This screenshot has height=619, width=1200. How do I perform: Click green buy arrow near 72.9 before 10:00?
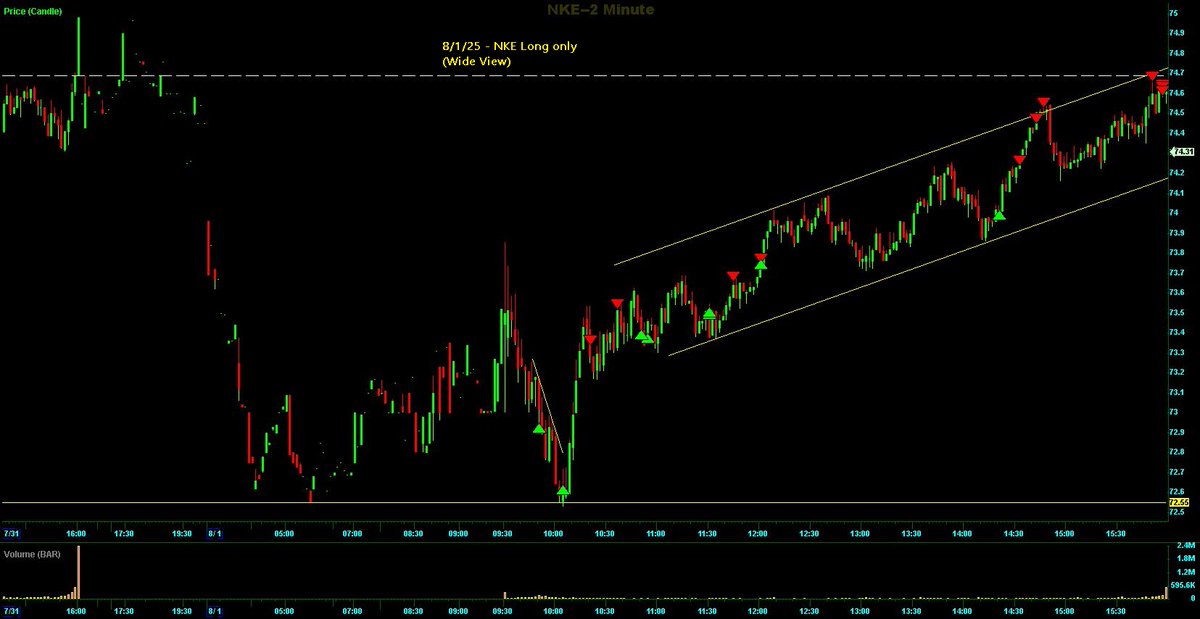click(539, 429)
